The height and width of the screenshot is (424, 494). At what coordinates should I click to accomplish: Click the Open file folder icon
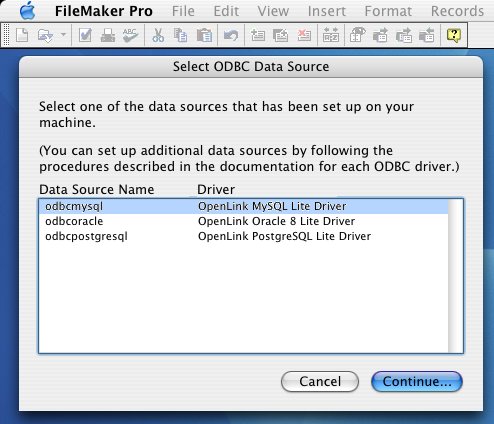45,35
